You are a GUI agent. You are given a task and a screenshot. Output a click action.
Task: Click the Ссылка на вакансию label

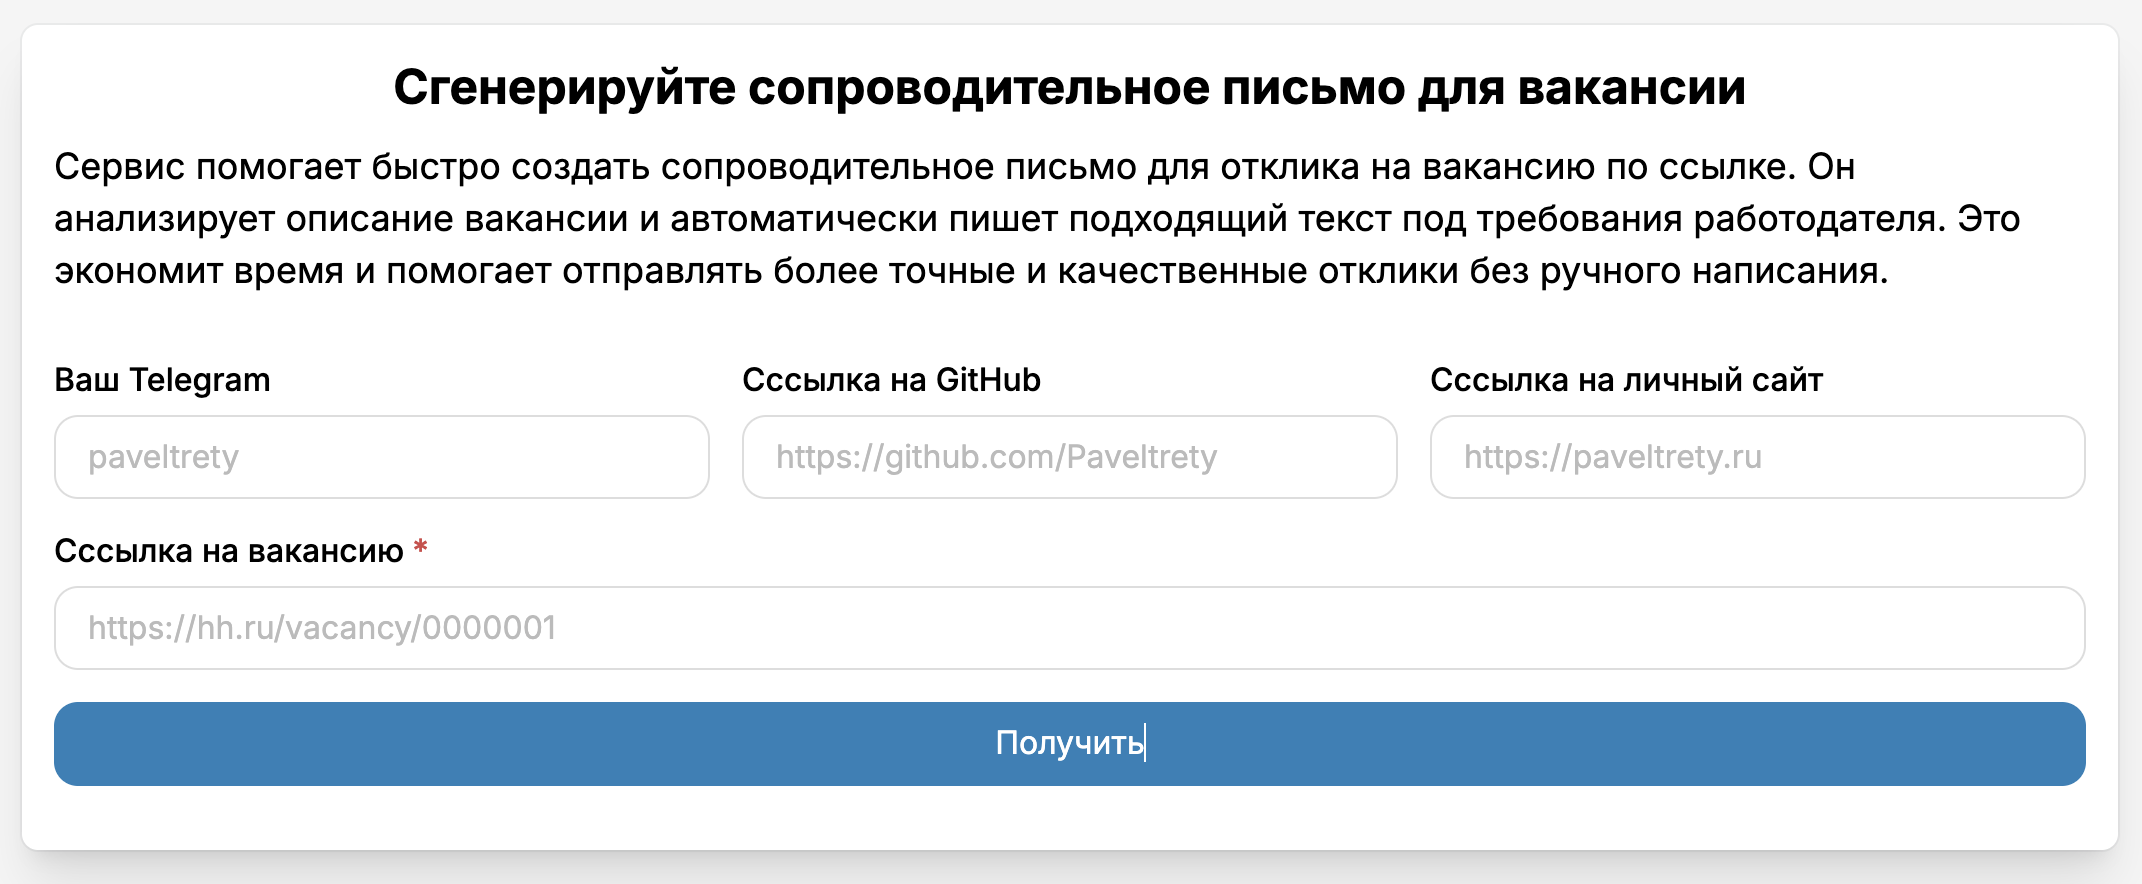(229, 551)
